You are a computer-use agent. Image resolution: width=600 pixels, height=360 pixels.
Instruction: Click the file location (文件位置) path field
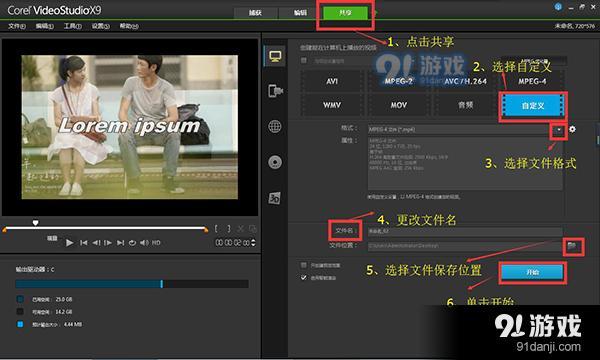pyautogui.click(x=465, y=246)
